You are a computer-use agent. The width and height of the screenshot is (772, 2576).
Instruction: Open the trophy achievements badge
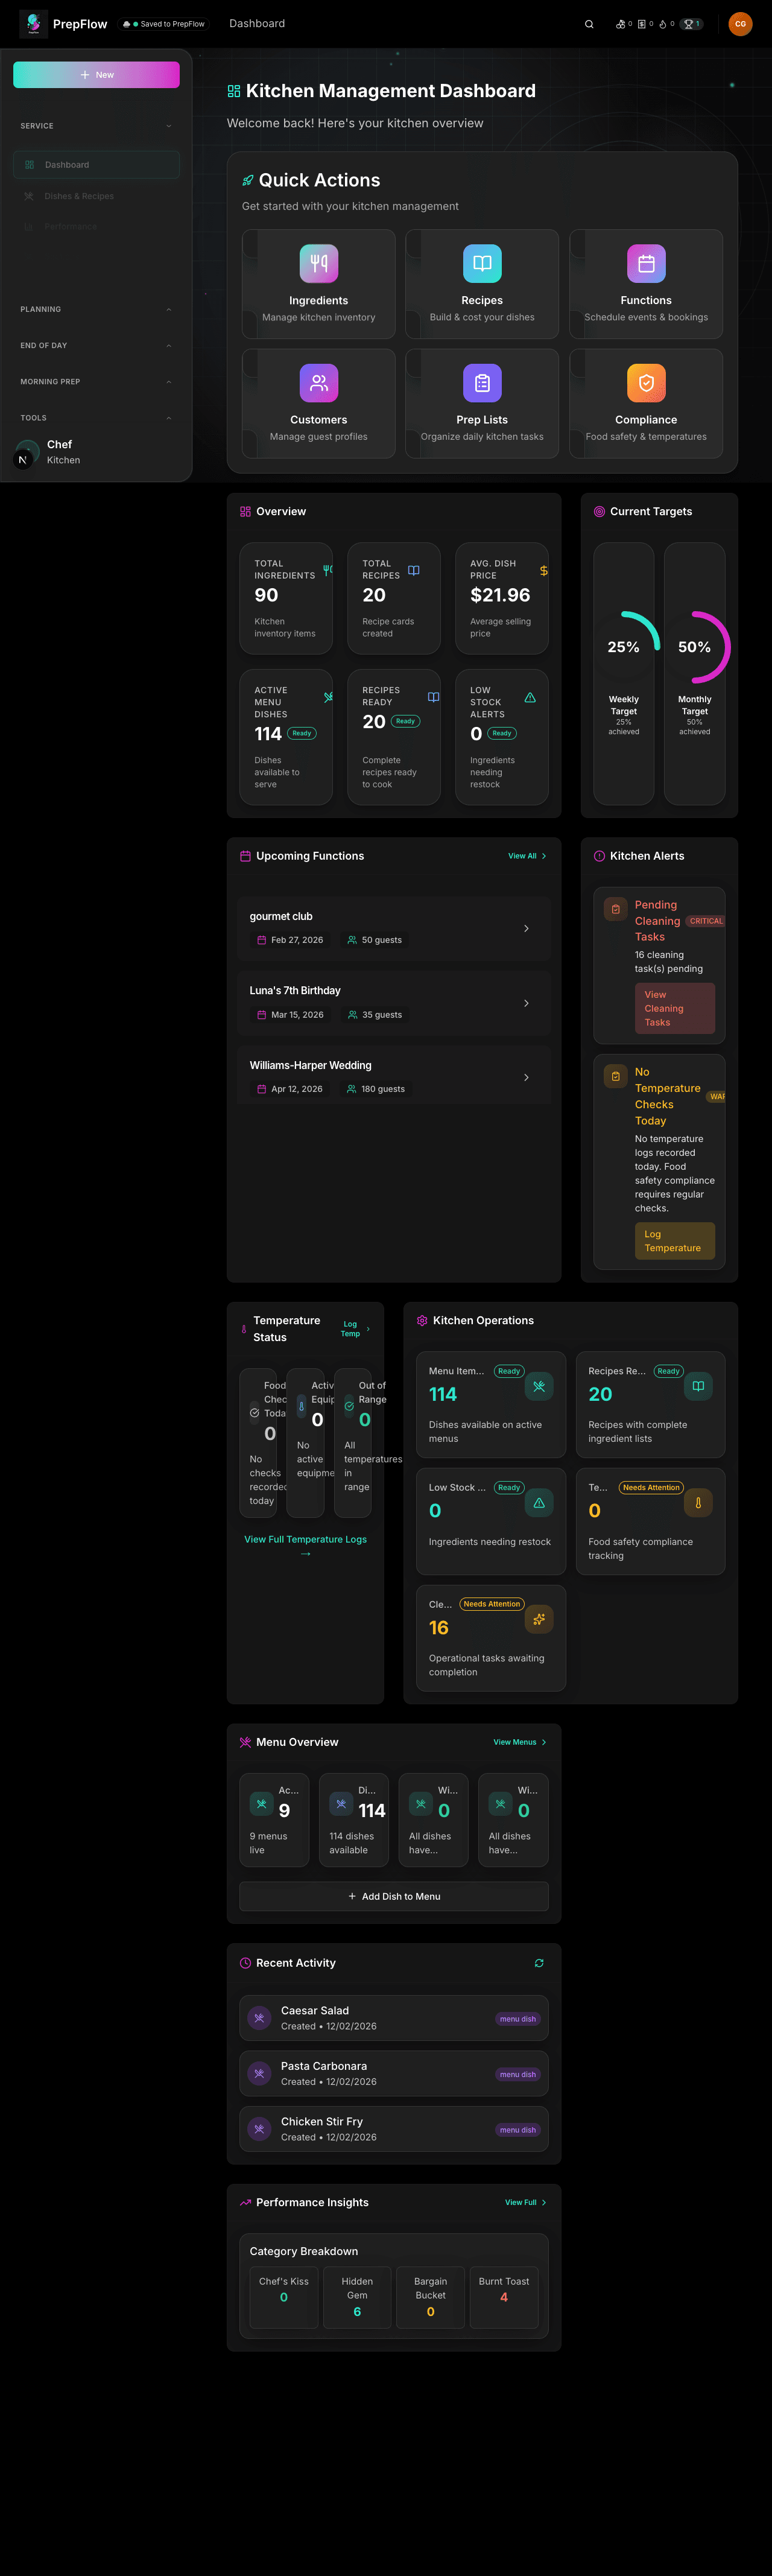coord(692,24)
